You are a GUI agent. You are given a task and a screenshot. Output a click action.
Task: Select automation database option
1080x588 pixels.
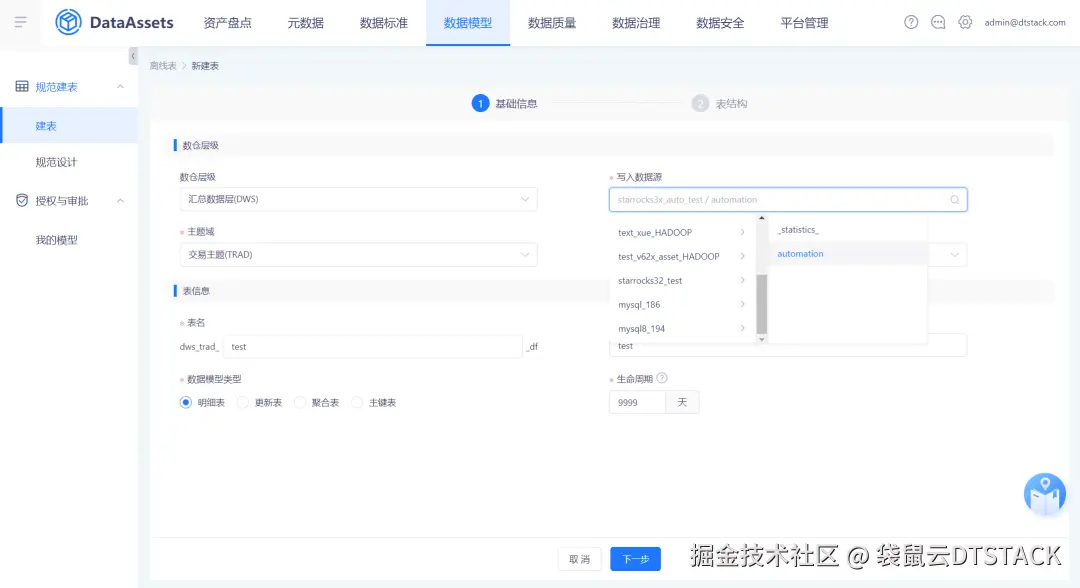click(x=847, y=253)
